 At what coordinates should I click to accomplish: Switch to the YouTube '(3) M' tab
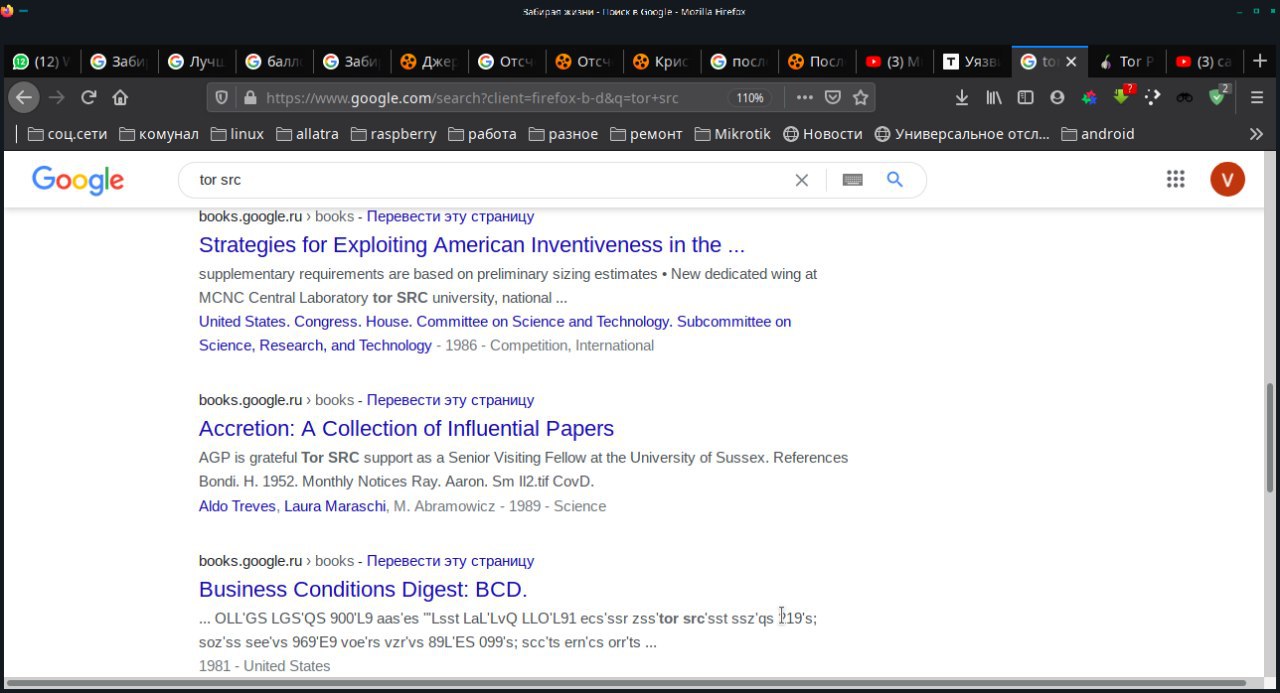coord(894,61)
